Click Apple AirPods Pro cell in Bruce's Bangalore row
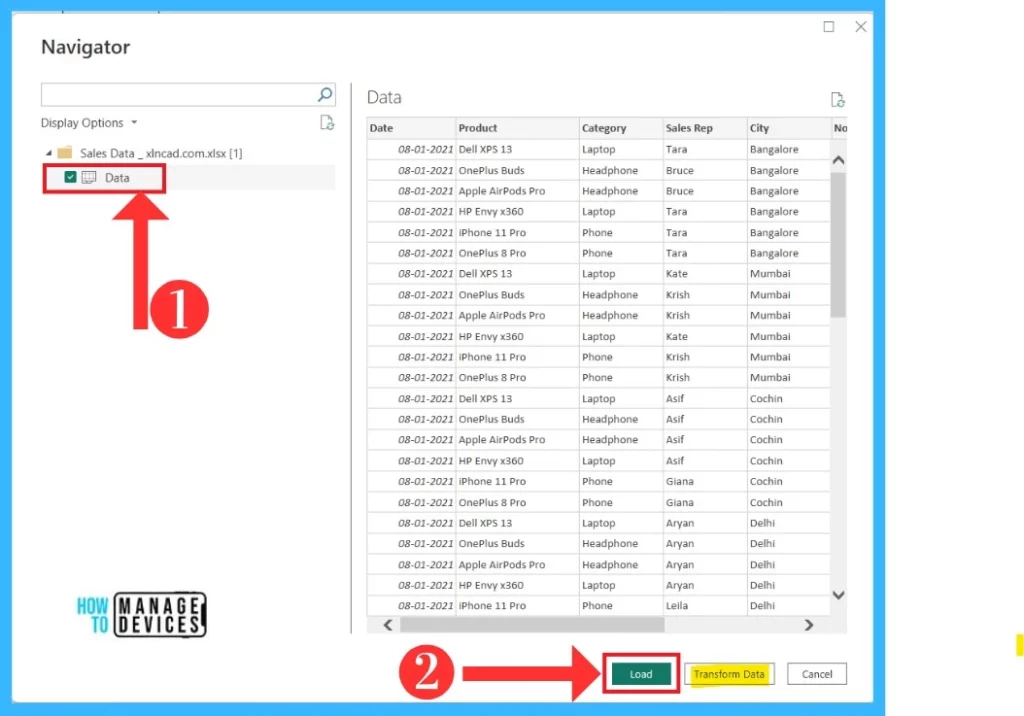Image resolution: width=1024 pixels, height=716 pixels. tap(517, 191)
